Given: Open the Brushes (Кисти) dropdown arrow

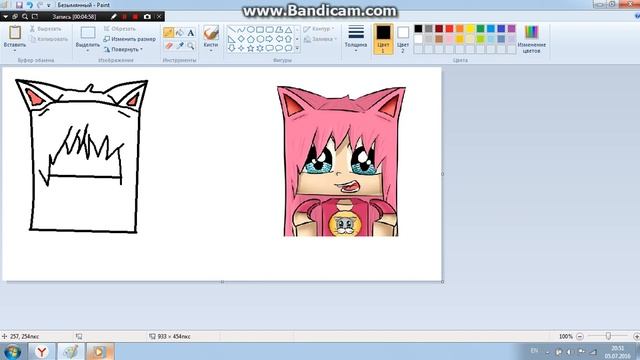Looking at the screenshot, I should point(211,50).
